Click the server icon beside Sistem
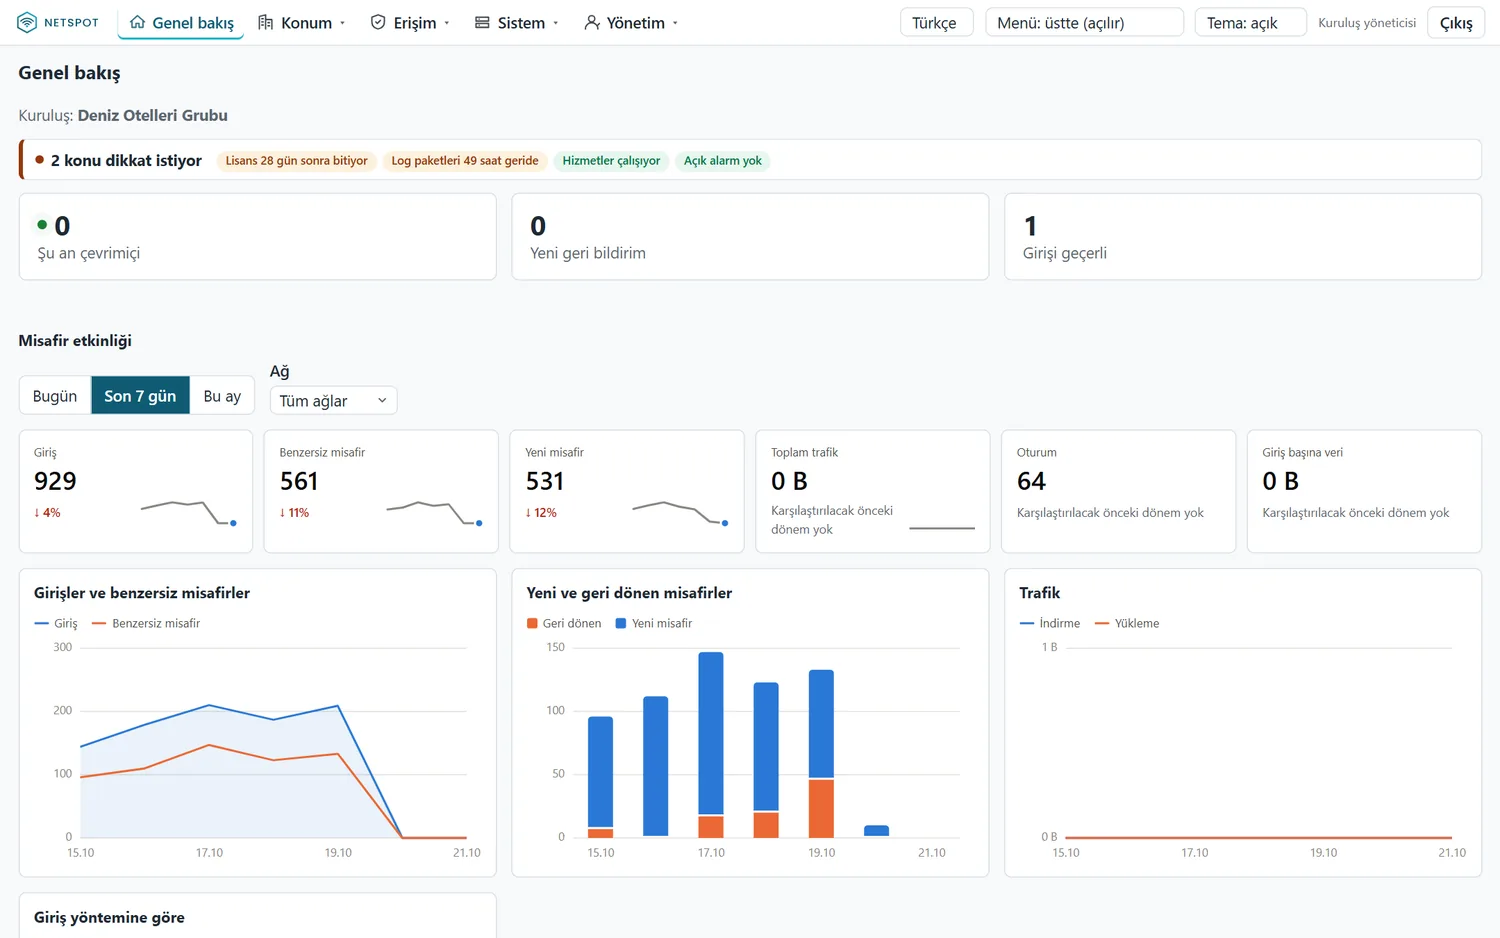The image size is (1500, 938). 482,22
